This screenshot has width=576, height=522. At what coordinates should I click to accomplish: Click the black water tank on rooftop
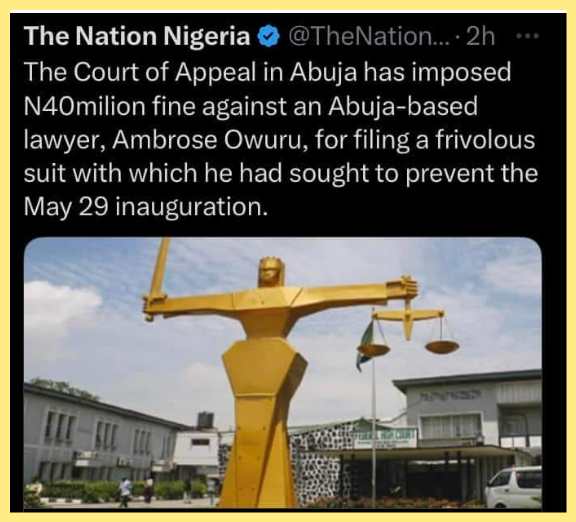tap(205, 421)
